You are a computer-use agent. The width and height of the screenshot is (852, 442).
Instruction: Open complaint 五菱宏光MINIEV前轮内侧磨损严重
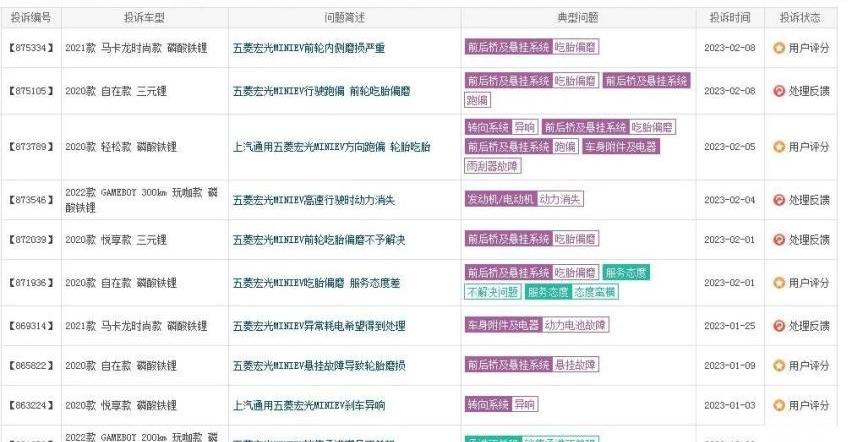(309, 48)
